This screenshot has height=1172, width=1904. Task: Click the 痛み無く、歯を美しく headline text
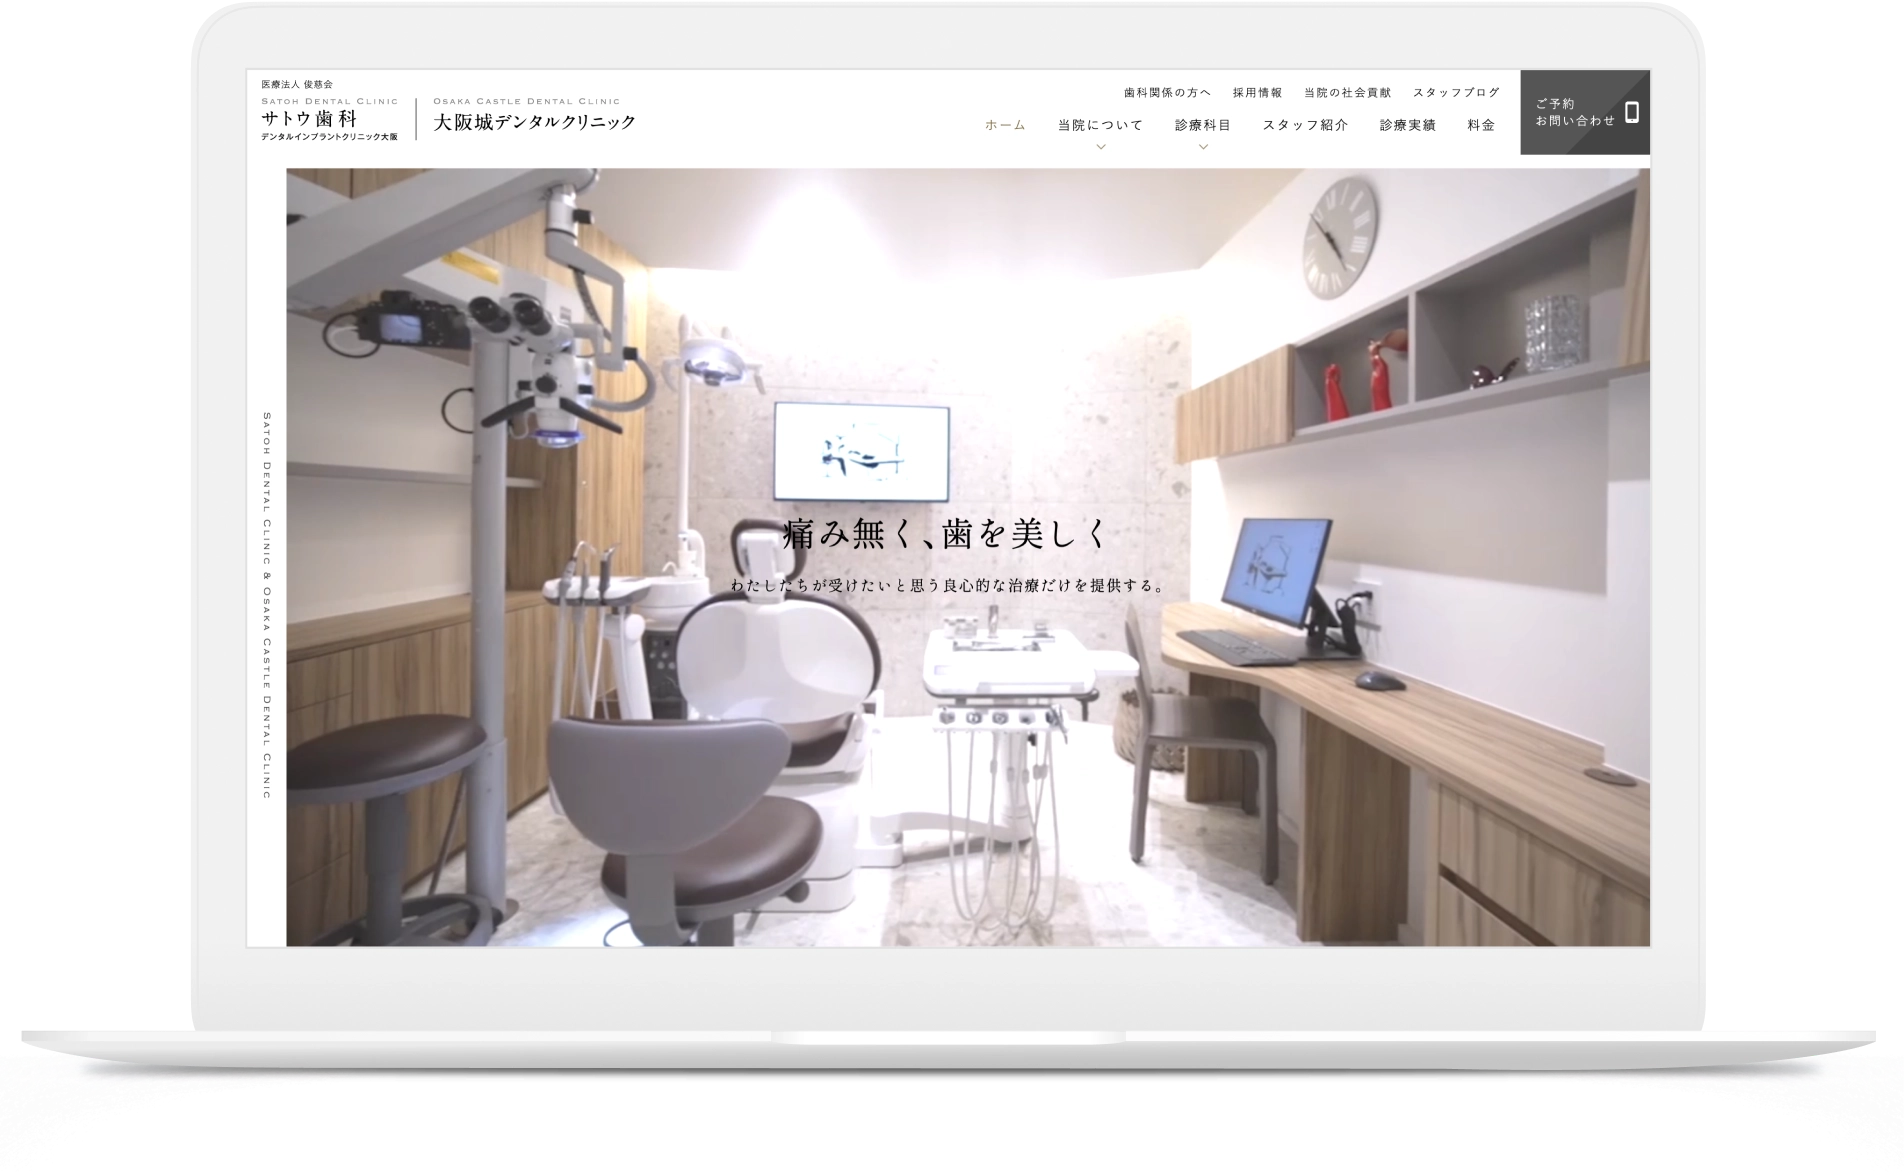click(x=945, y=534)
